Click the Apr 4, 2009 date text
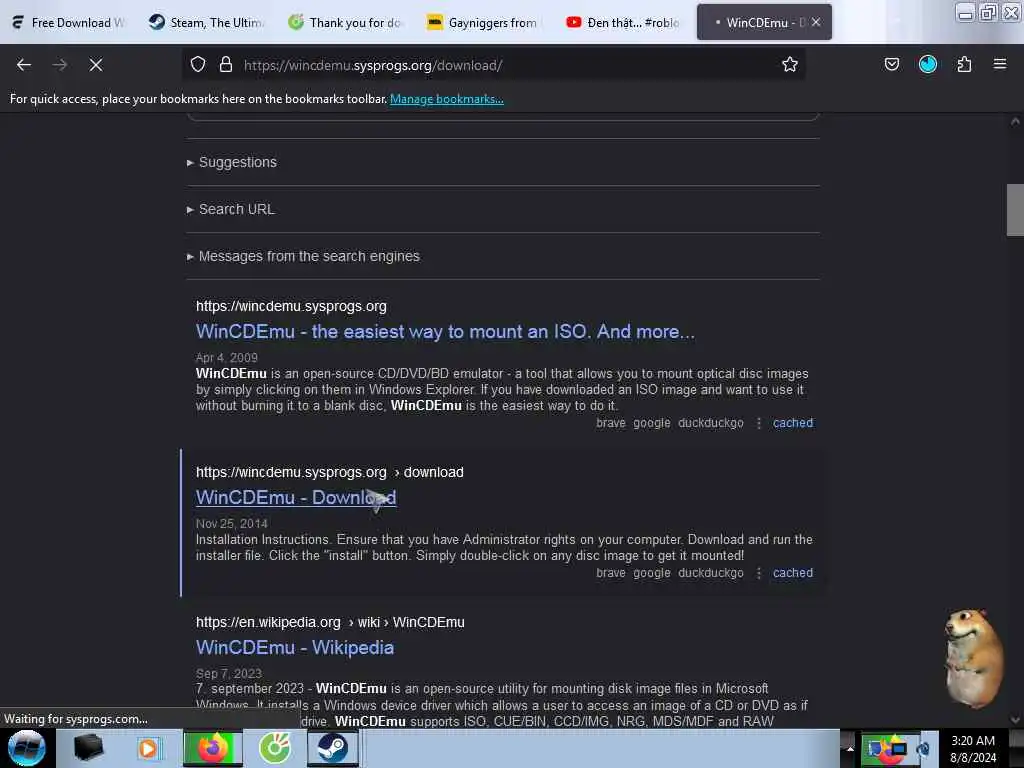The width and height of the screenshot is (1024, 768). (x=227, y=358)
